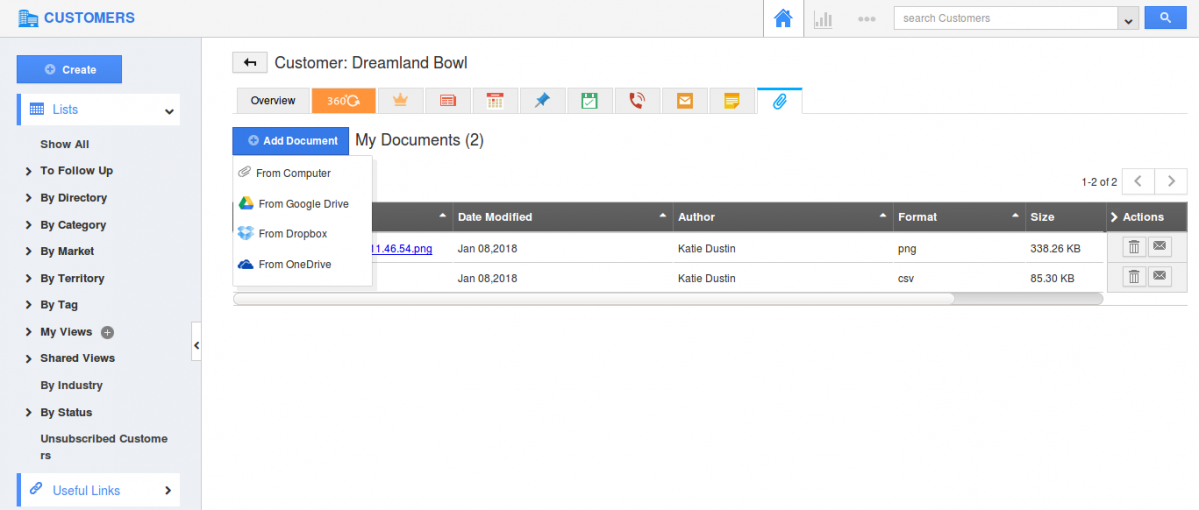
Task: Open the call logs phone icon tab
Action: [637, 101]
